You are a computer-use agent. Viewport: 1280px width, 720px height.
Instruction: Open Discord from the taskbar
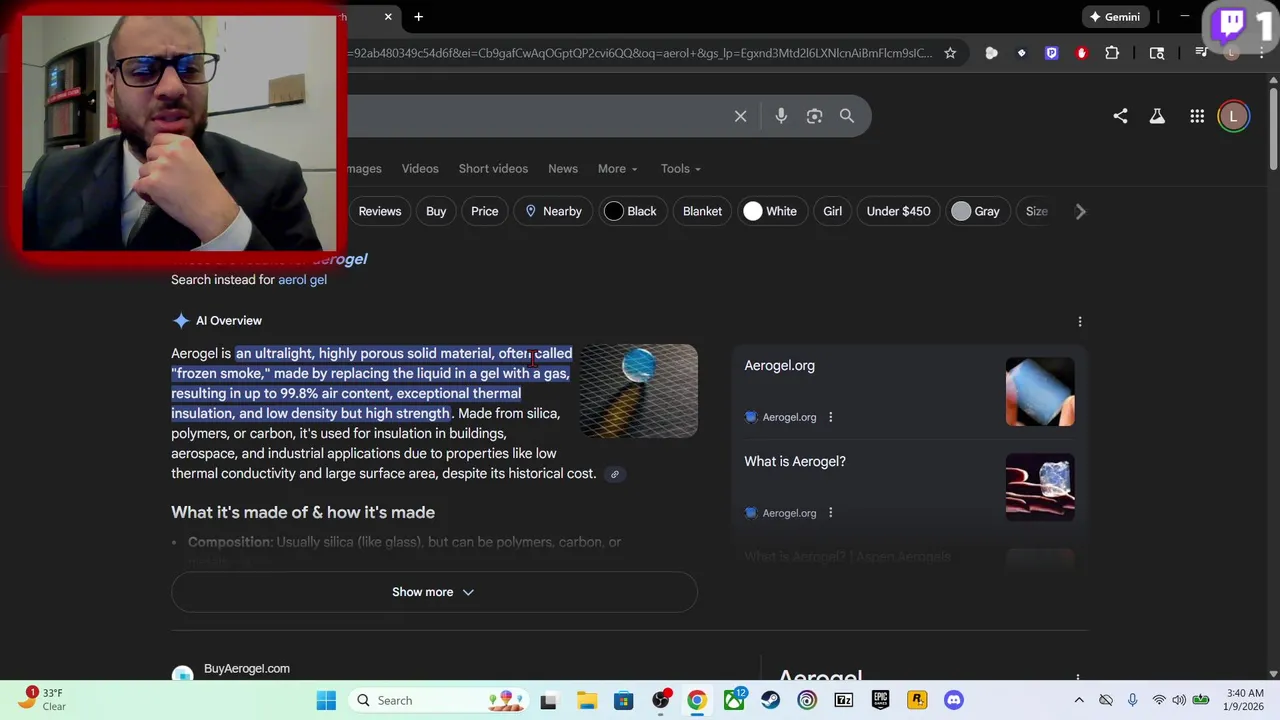(953, 700)
